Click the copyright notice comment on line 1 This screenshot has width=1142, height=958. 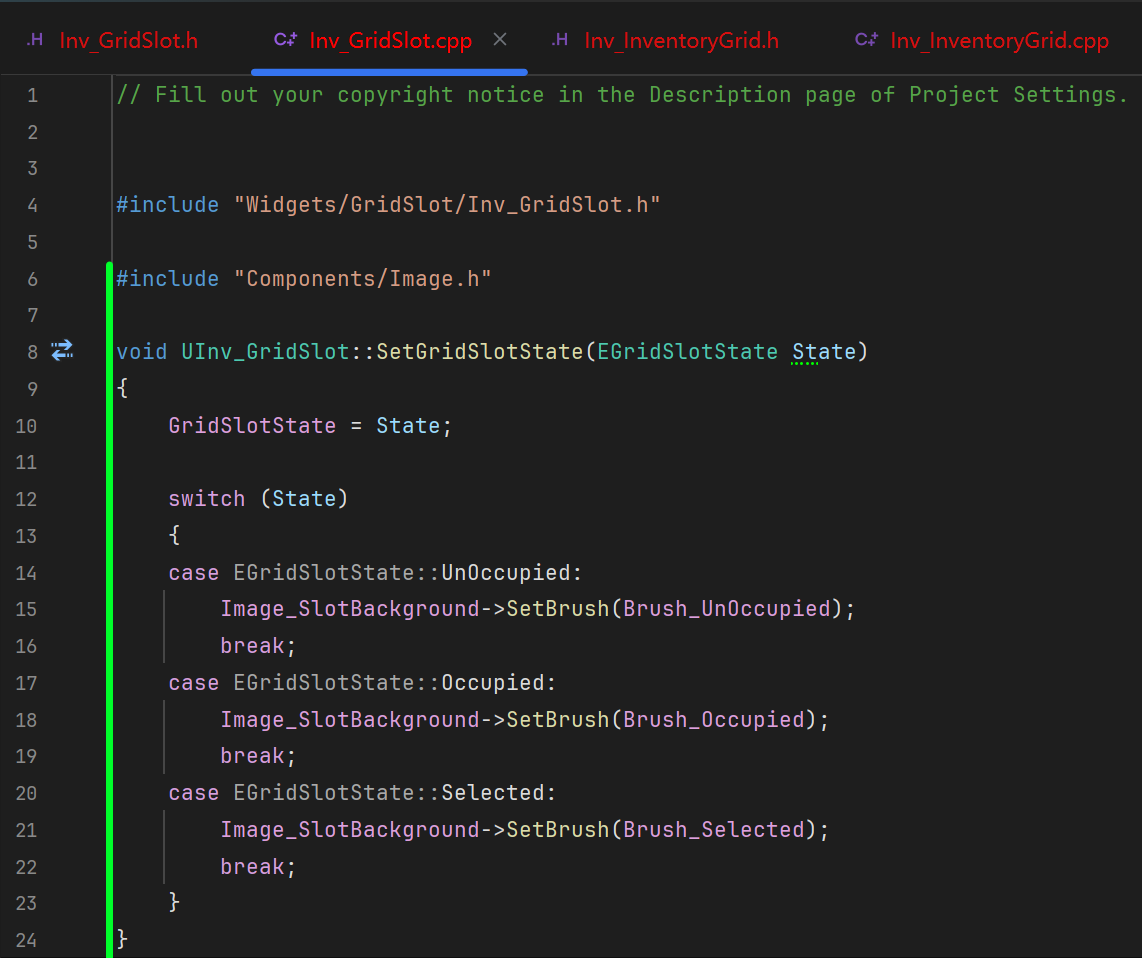623,95
